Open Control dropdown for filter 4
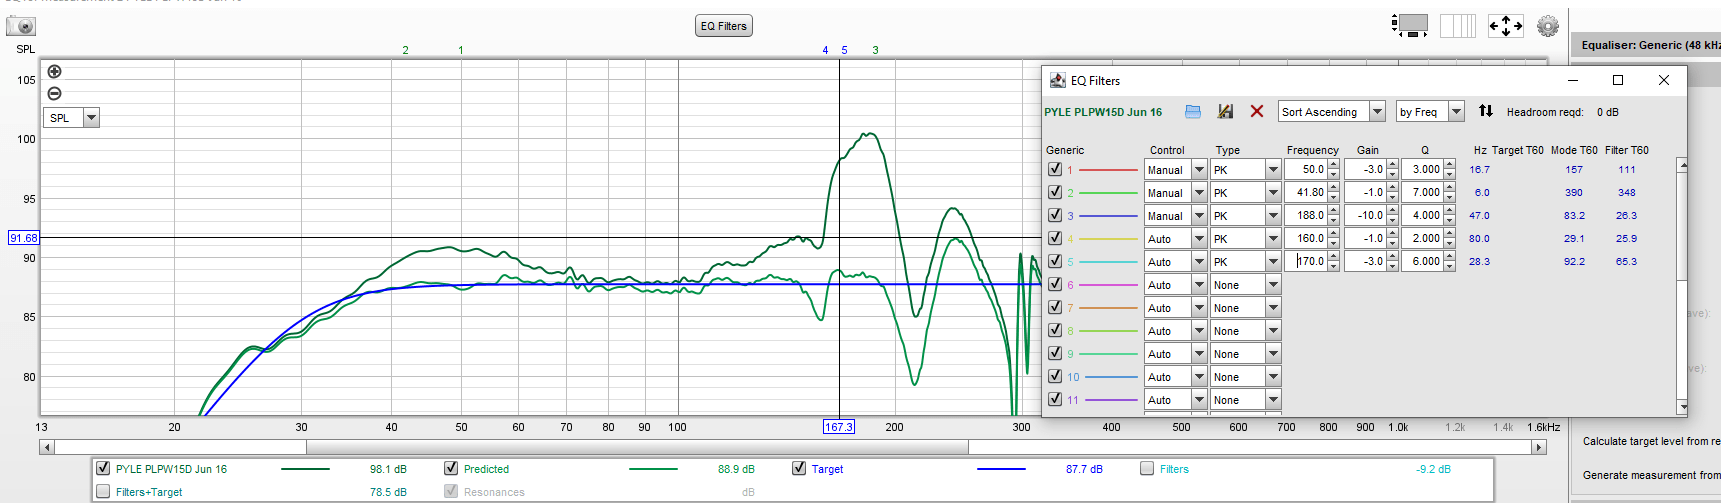Image resolution: width=1721 pixels, height=503 pixels. point(1199,239)
